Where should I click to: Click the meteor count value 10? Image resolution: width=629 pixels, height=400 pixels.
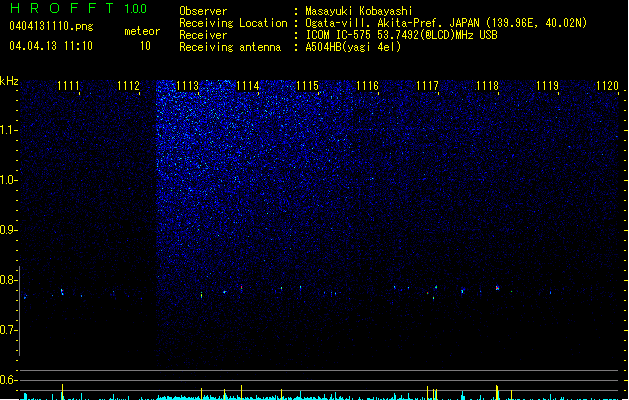point(145,46)
